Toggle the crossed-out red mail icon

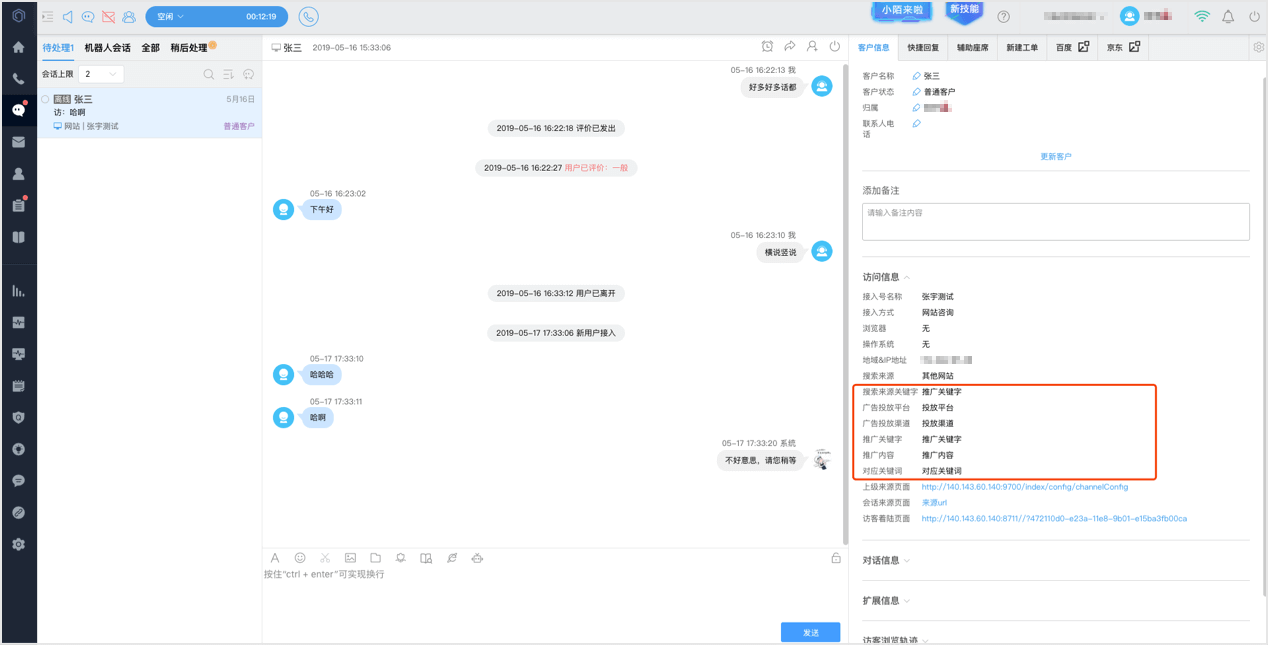click(108, 17)
